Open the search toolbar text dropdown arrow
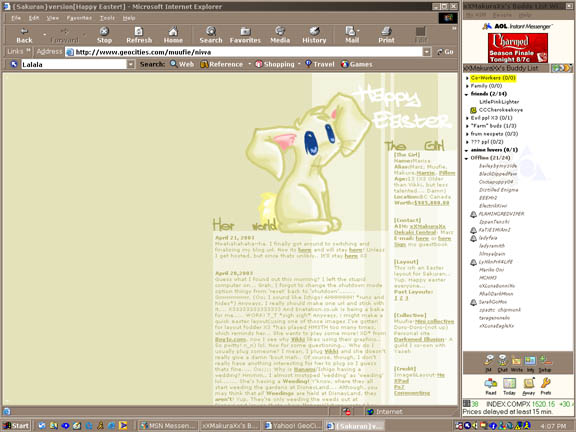 [x=131, y=64]
